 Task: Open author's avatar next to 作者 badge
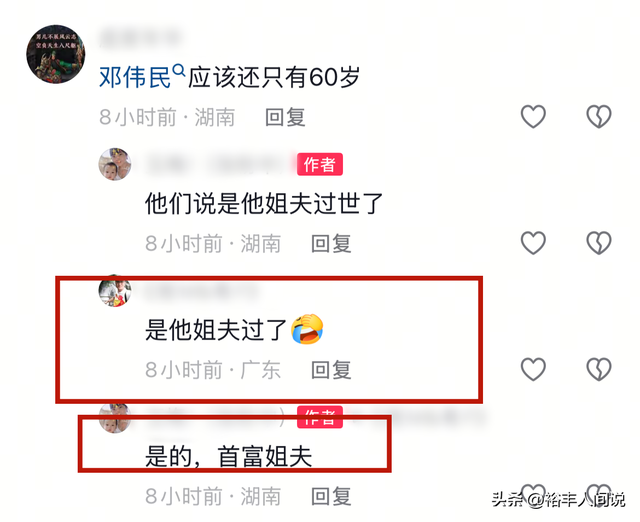pos(115,164)
